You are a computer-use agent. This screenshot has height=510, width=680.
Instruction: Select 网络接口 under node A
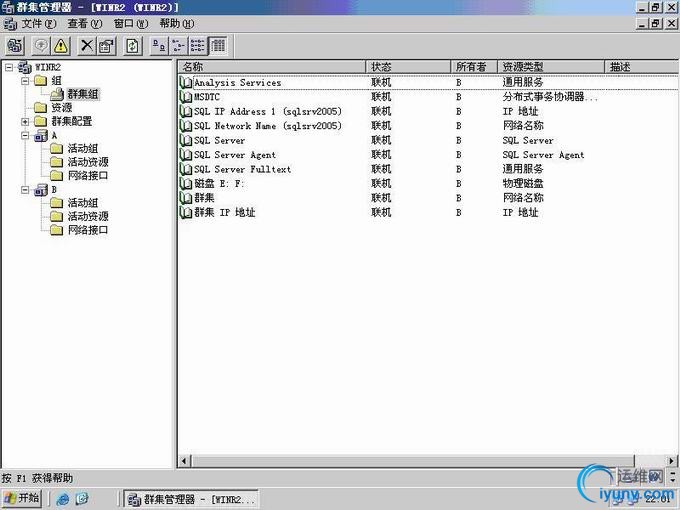[x=88, y=176]
